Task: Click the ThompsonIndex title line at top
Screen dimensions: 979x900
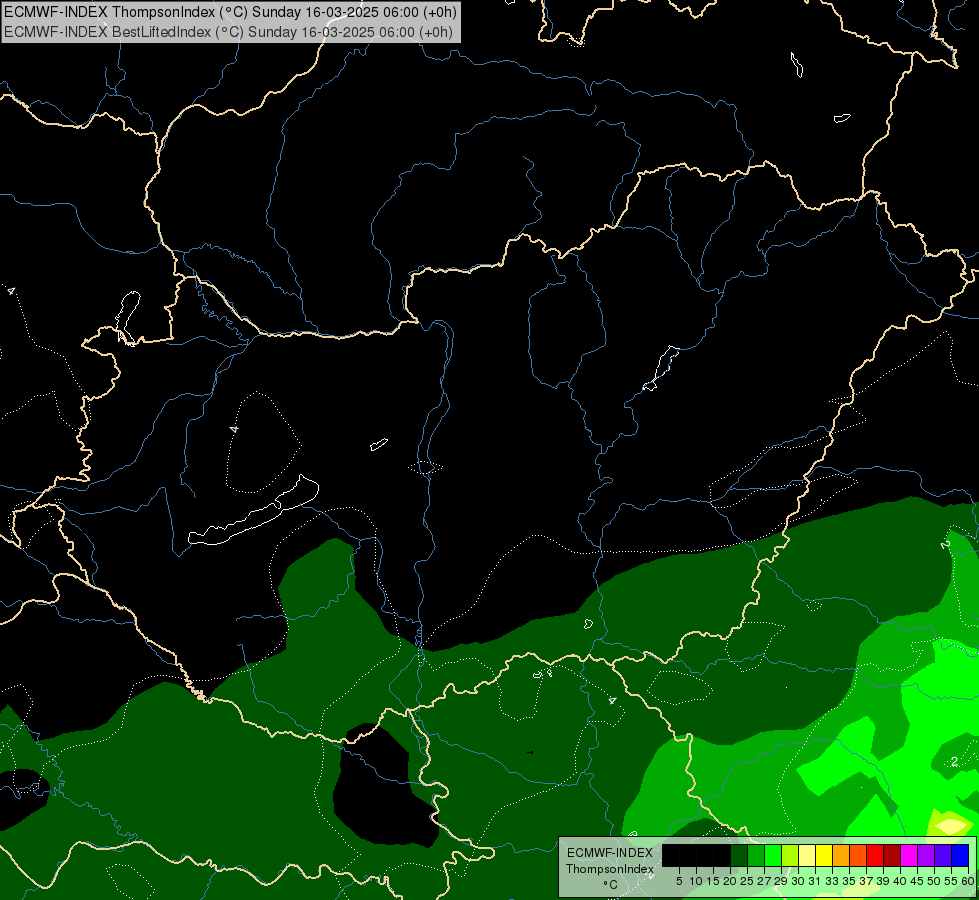Action: (230, 12)
